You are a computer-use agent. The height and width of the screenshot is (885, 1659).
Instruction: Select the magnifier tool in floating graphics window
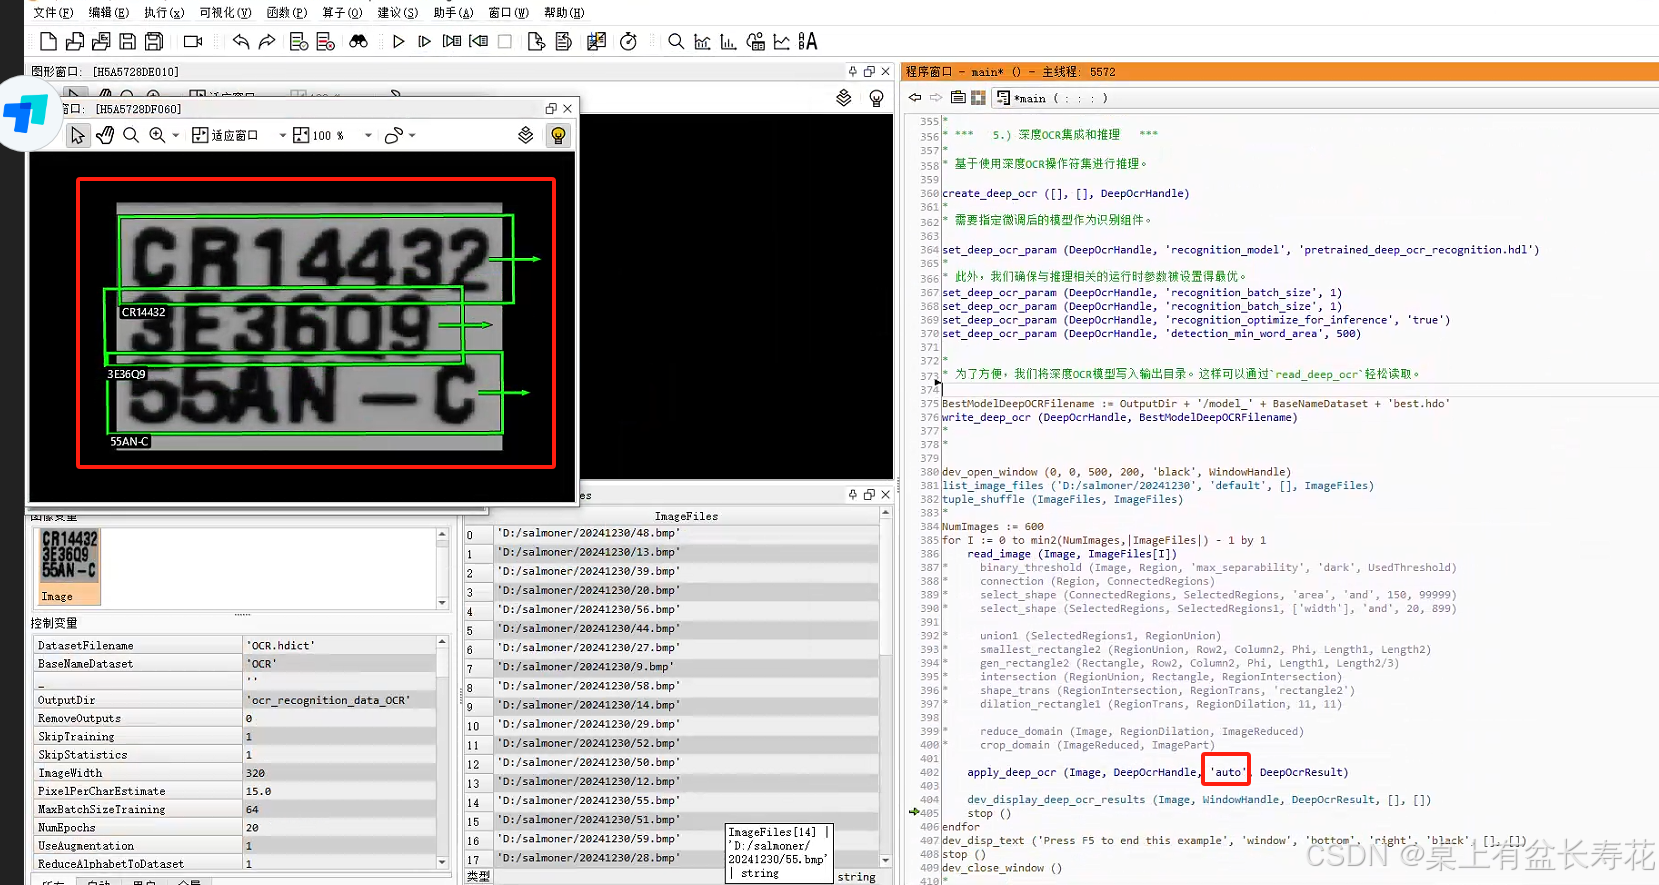[x=131, y=135]
